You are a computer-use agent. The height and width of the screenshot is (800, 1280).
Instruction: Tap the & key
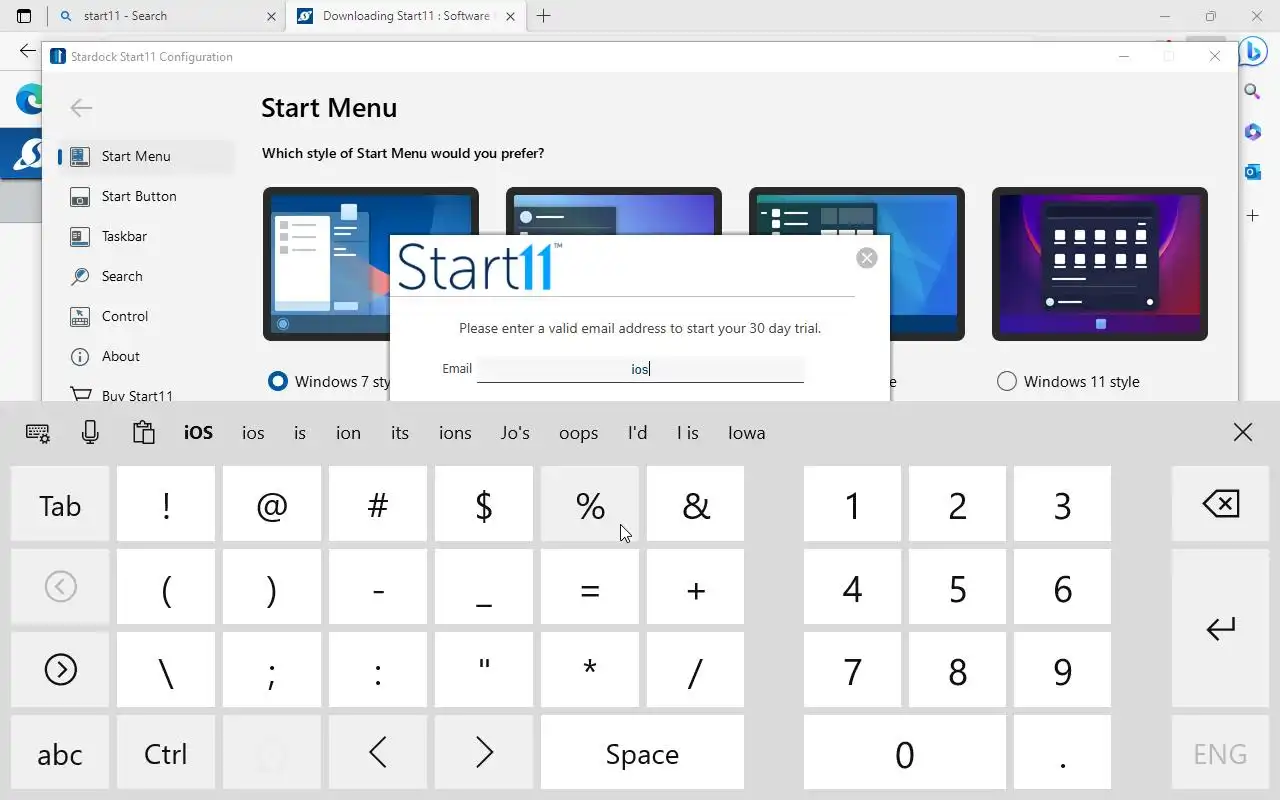click(x=696, y=504)
